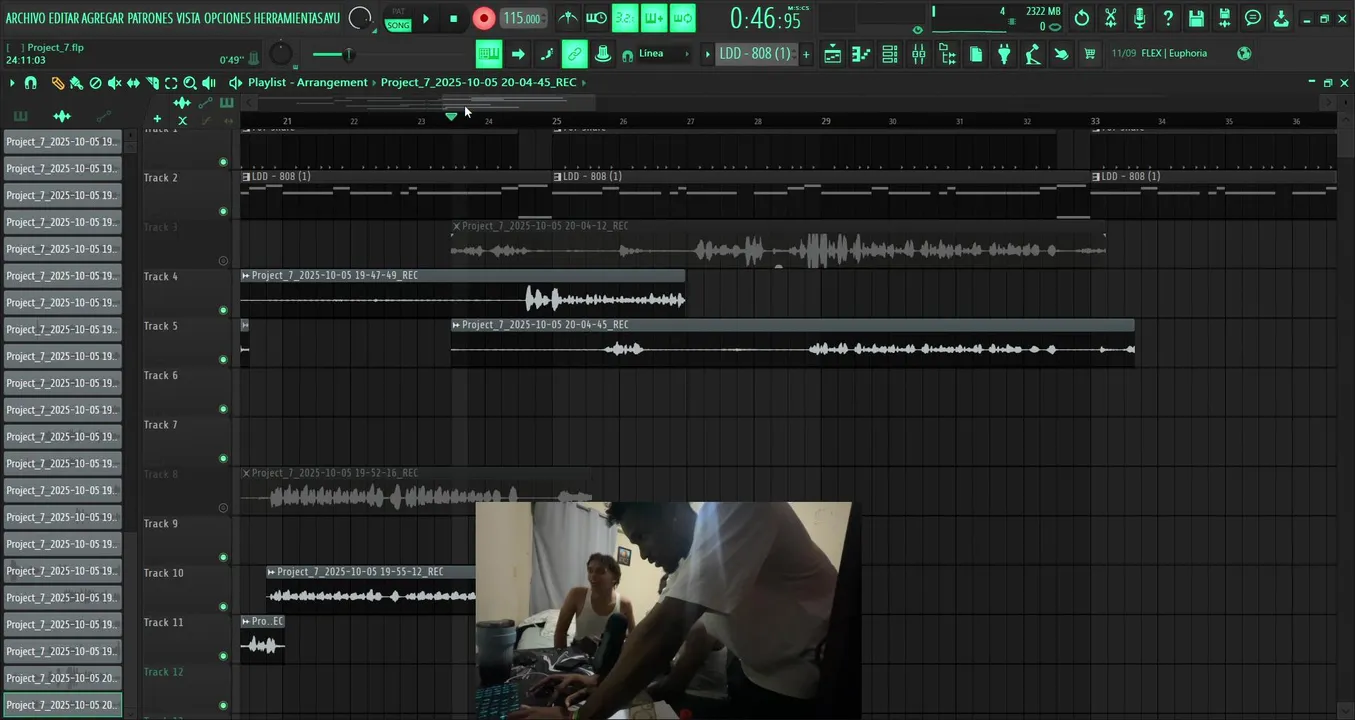The width and height of the screenshot is (1355, 720).
Task: Click the undo history circular arrow icon
Action: (1082, 18)
